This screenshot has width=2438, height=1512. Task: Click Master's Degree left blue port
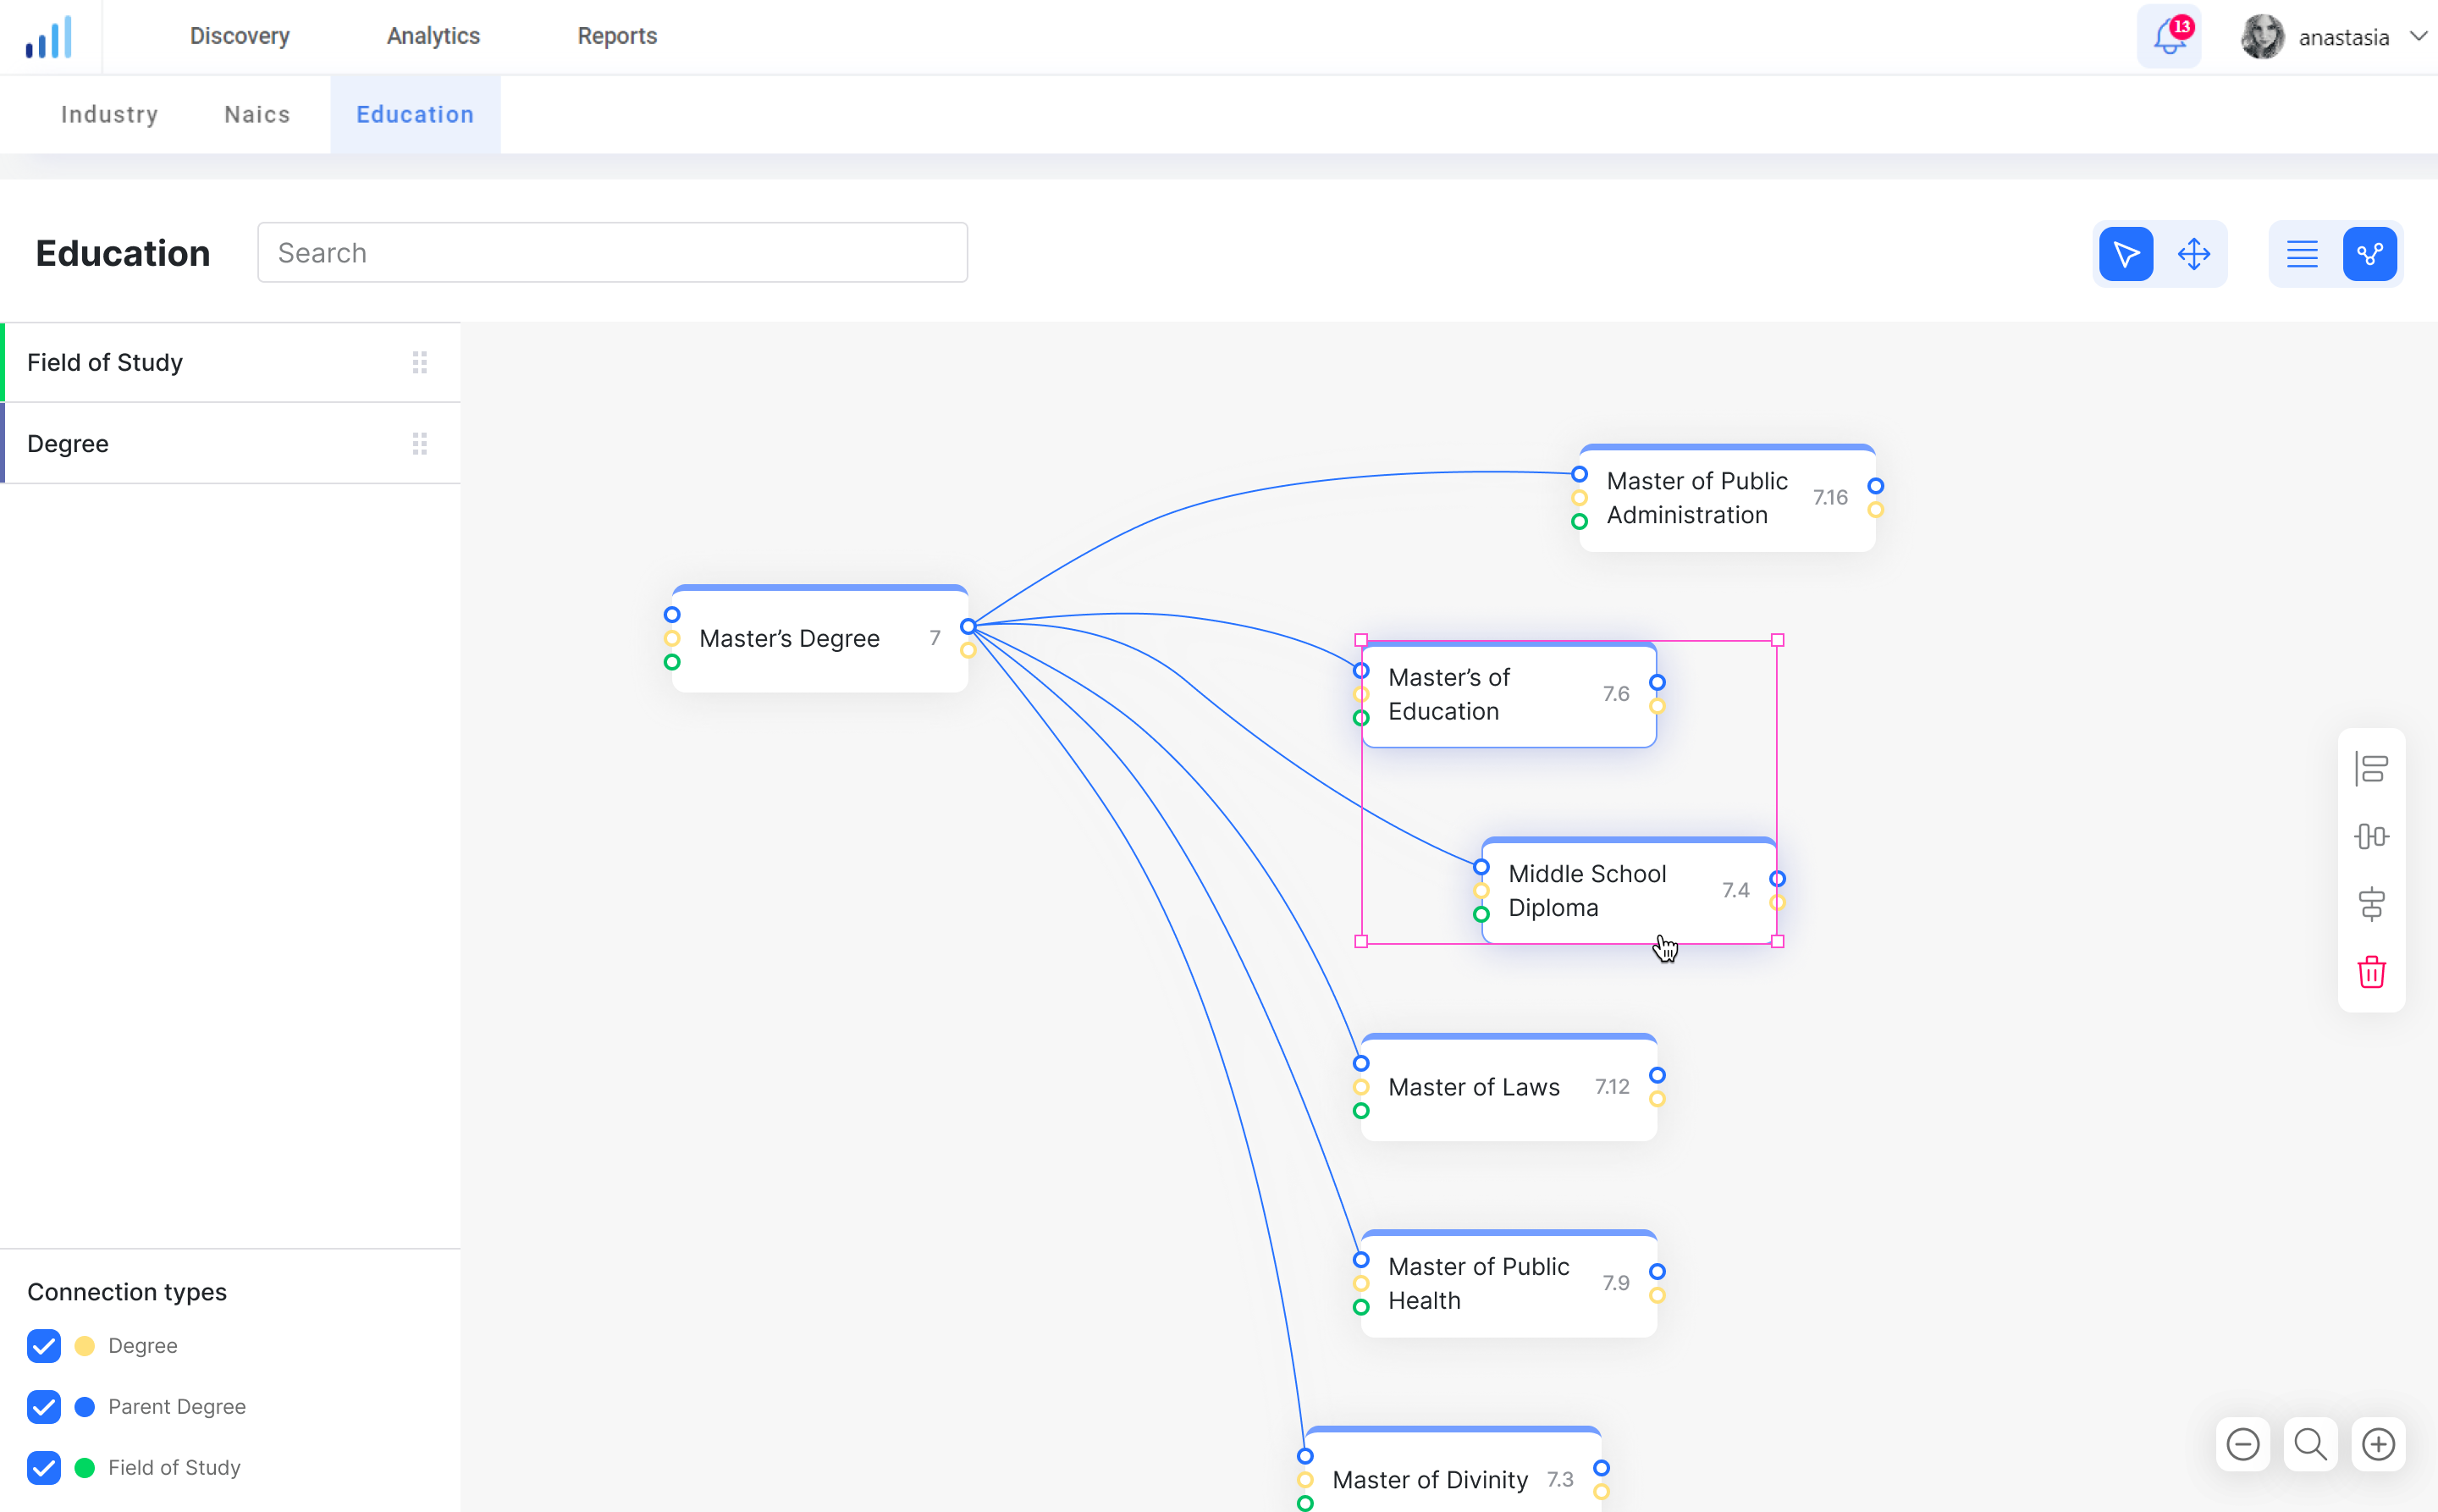(672, 614)
